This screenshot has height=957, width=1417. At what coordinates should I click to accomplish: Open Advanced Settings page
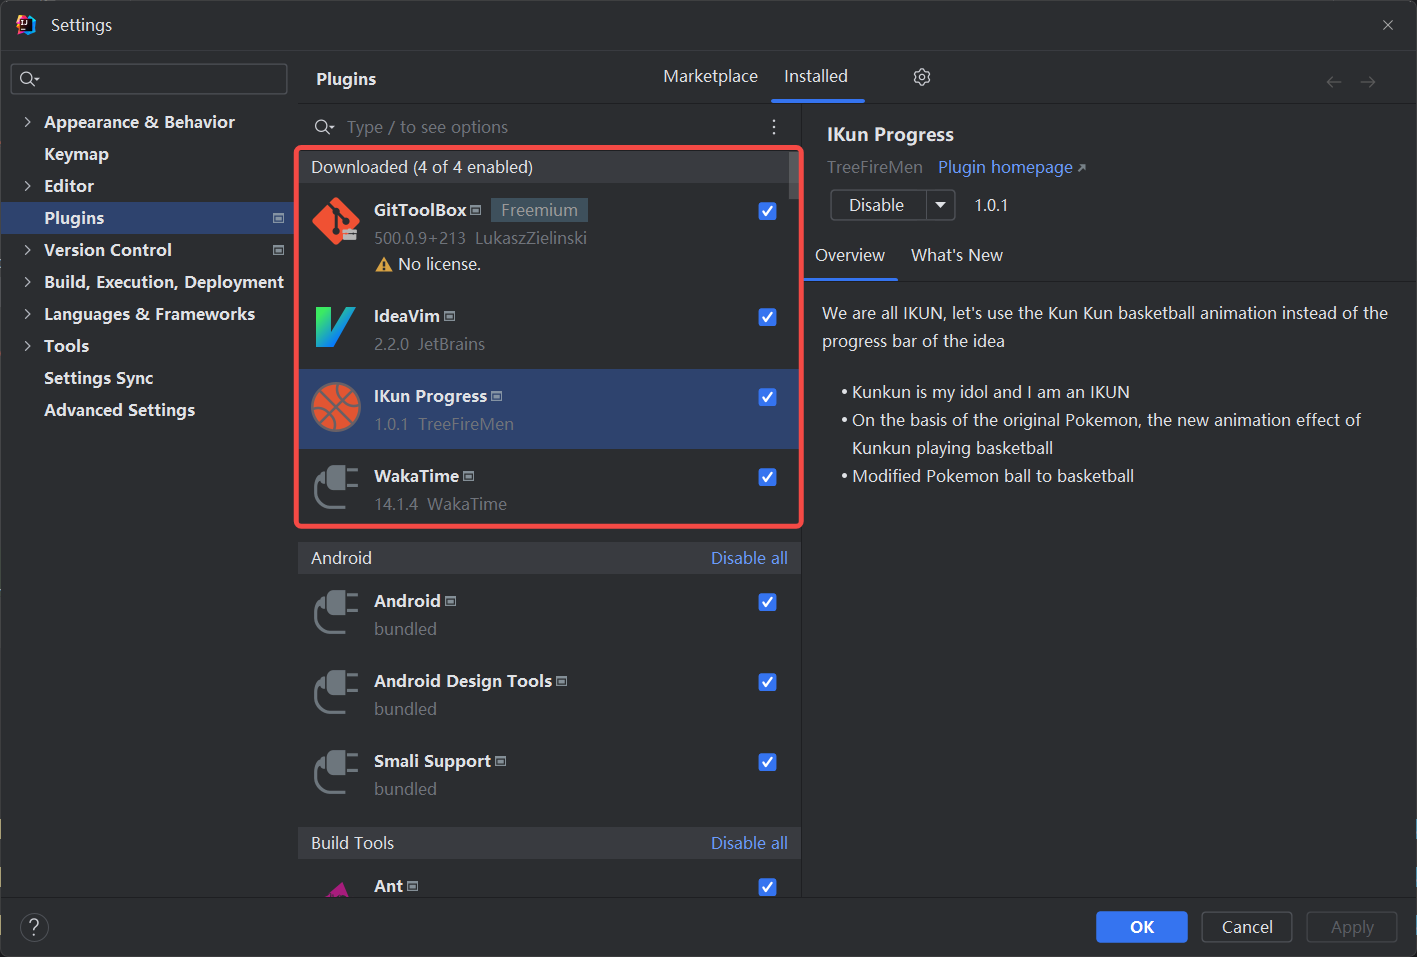click(120, 410)
